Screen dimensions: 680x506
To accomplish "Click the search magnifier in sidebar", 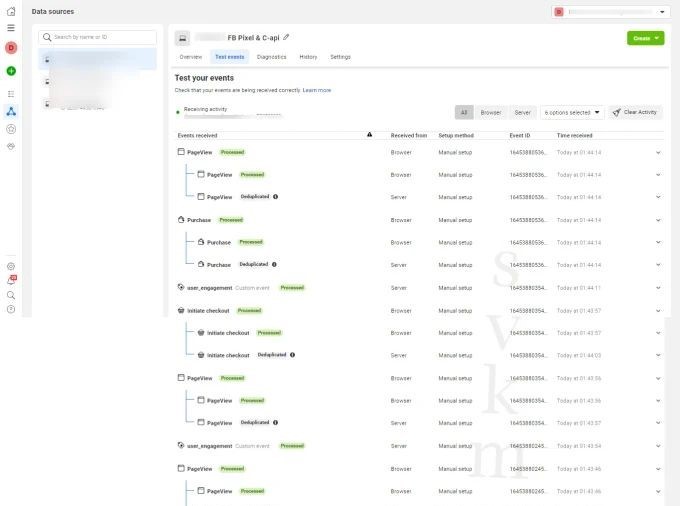I will pos(11,295).
